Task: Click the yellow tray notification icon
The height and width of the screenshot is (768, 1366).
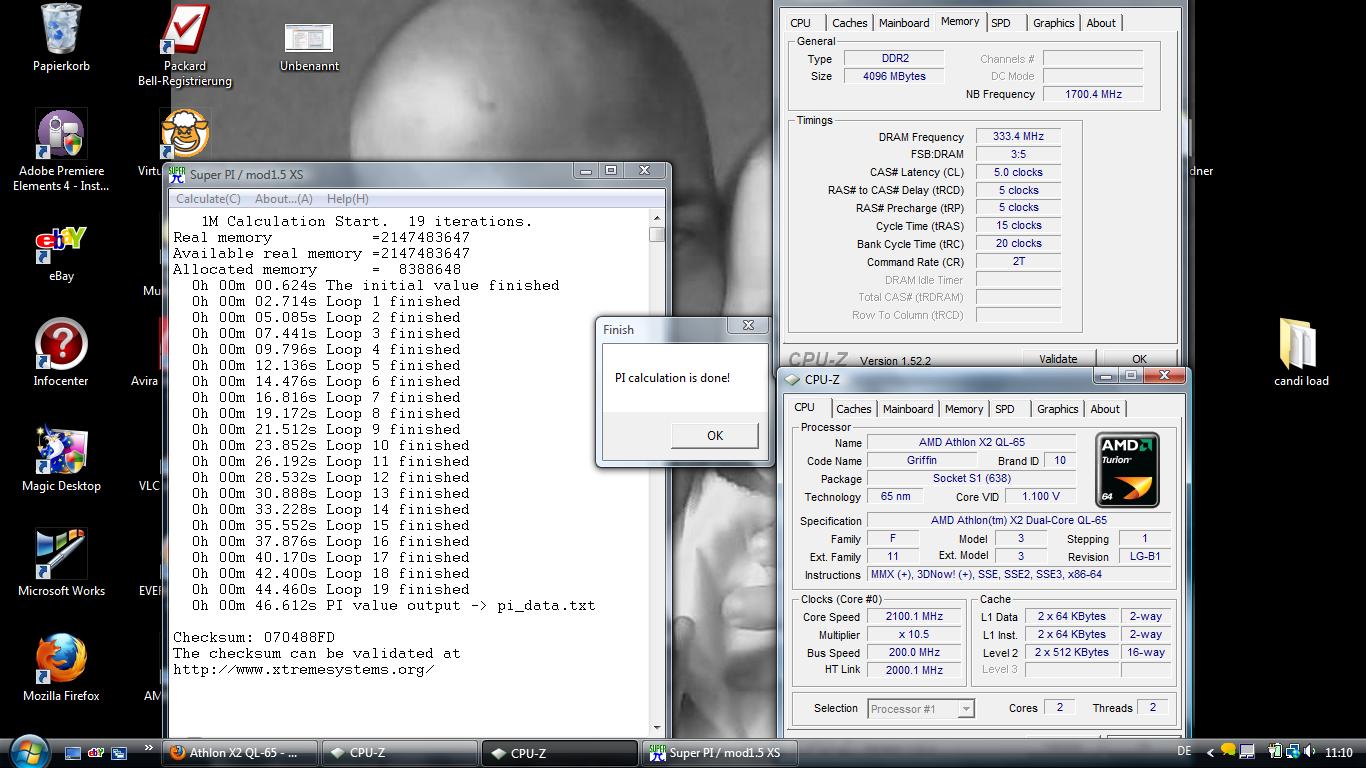Action: [1228, 752]
